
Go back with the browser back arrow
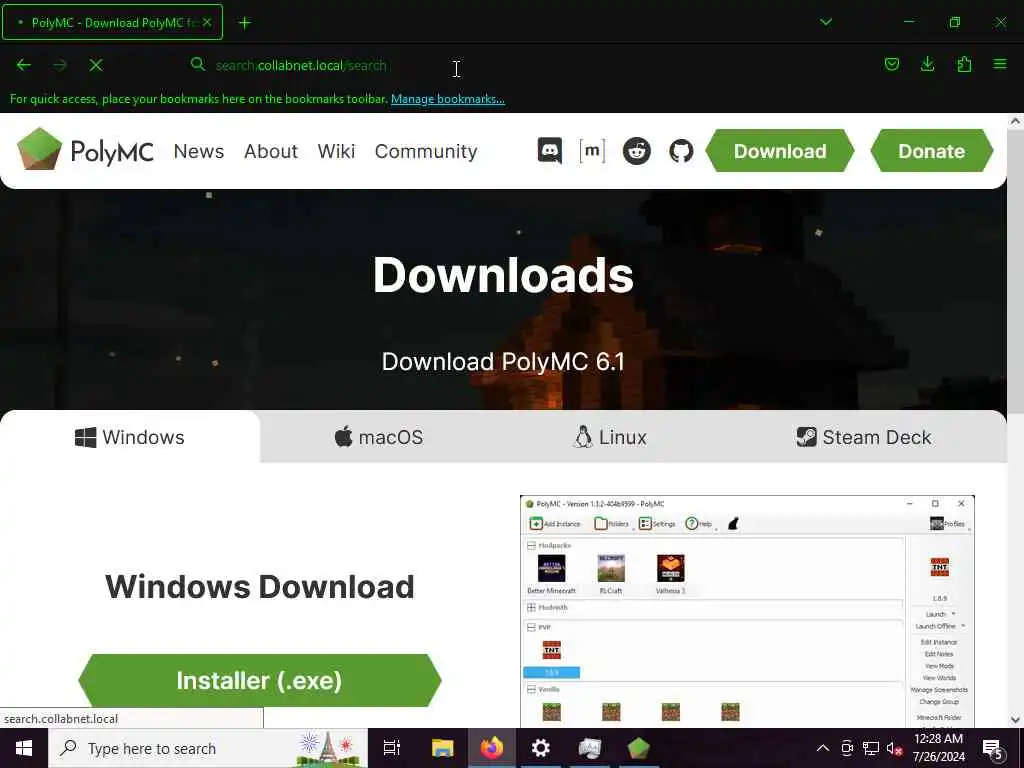pyautogui.click(x=24, y=65)
